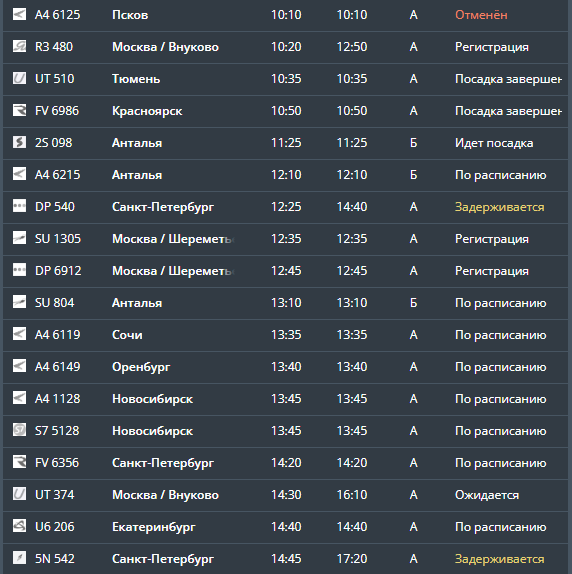Open flight SU 804 to Анталья
Screen dimensions: 572x574
[55, 303]
